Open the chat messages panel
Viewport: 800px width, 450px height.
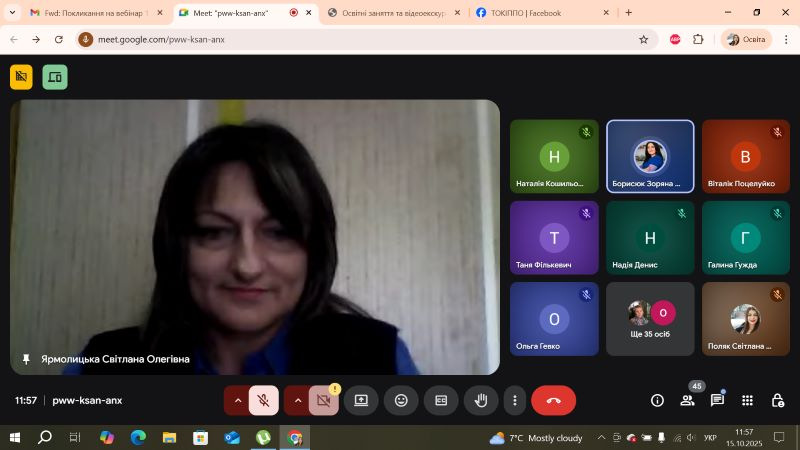(x=717, y=400)
